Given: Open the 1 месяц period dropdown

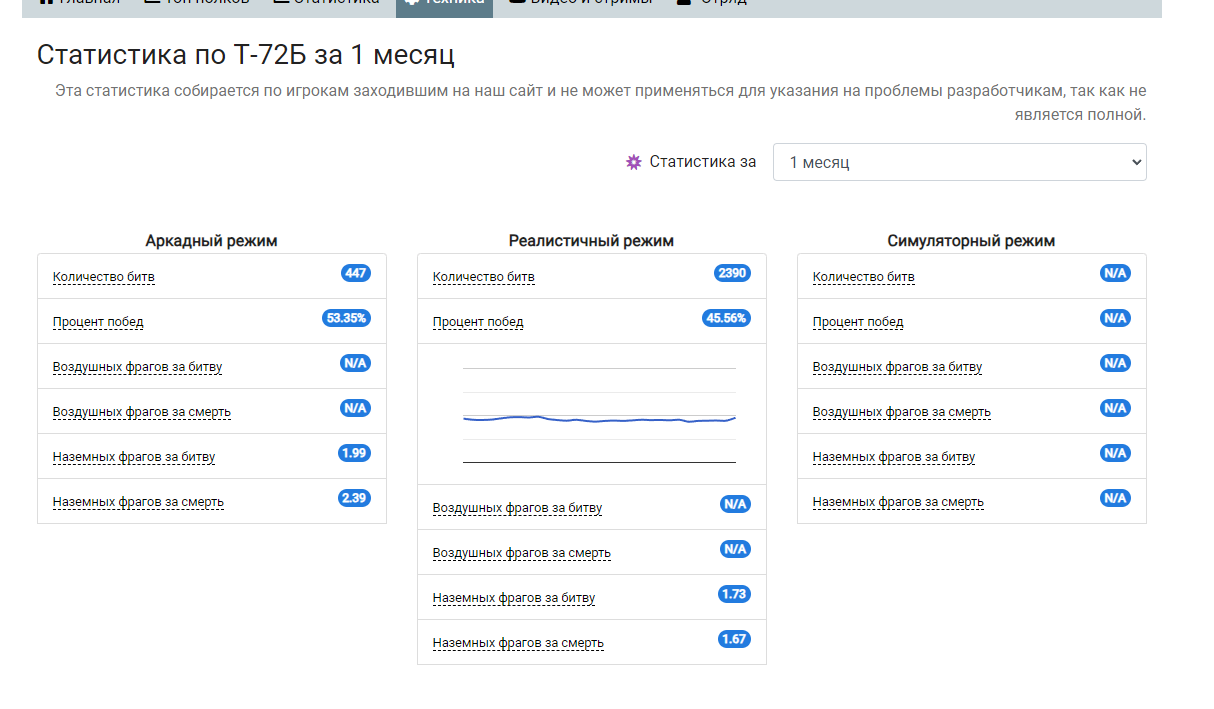Looking at the screenshot, I should pyautogui.click(x=959, y=162).
